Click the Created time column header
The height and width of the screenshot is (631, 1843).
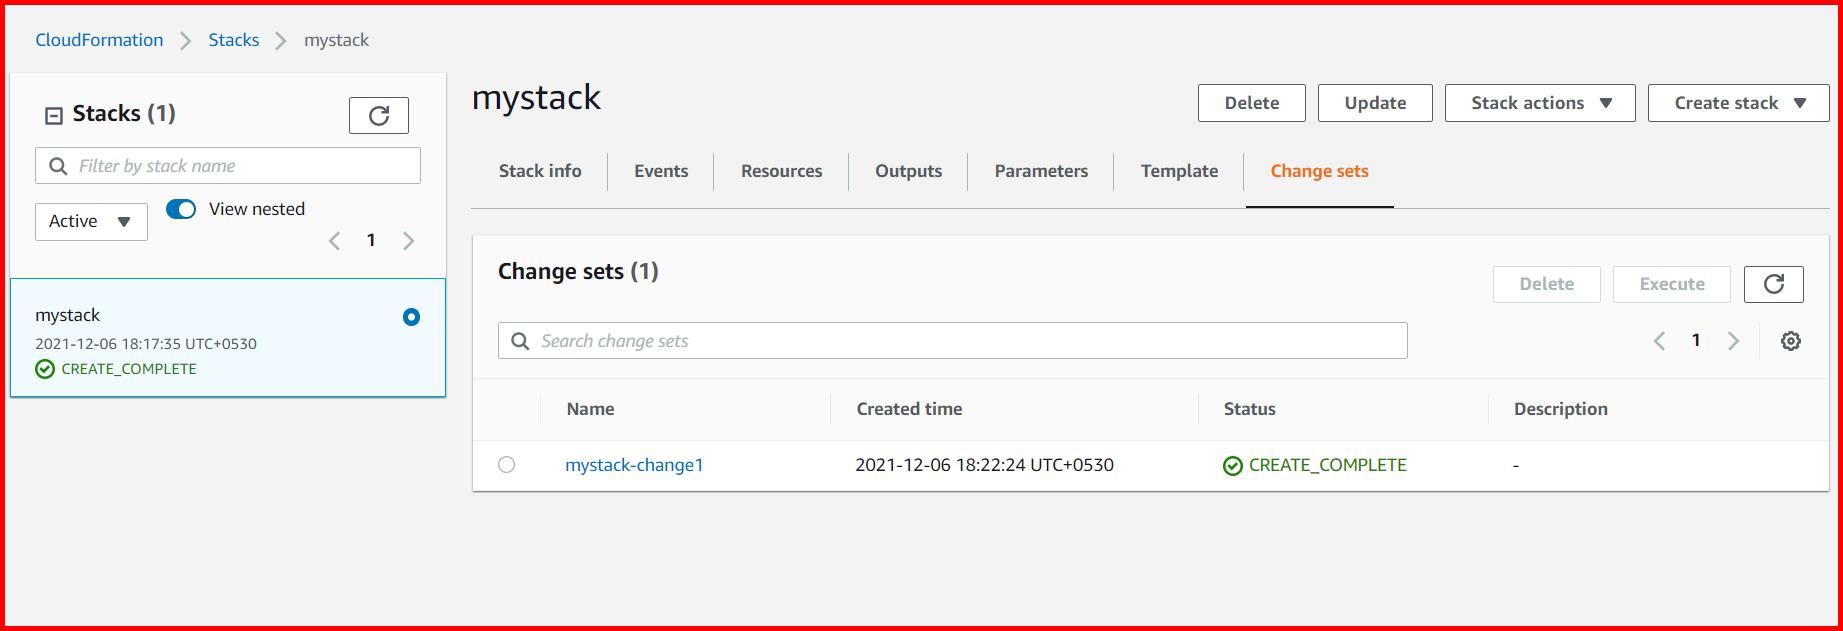(x=909, y=409)
